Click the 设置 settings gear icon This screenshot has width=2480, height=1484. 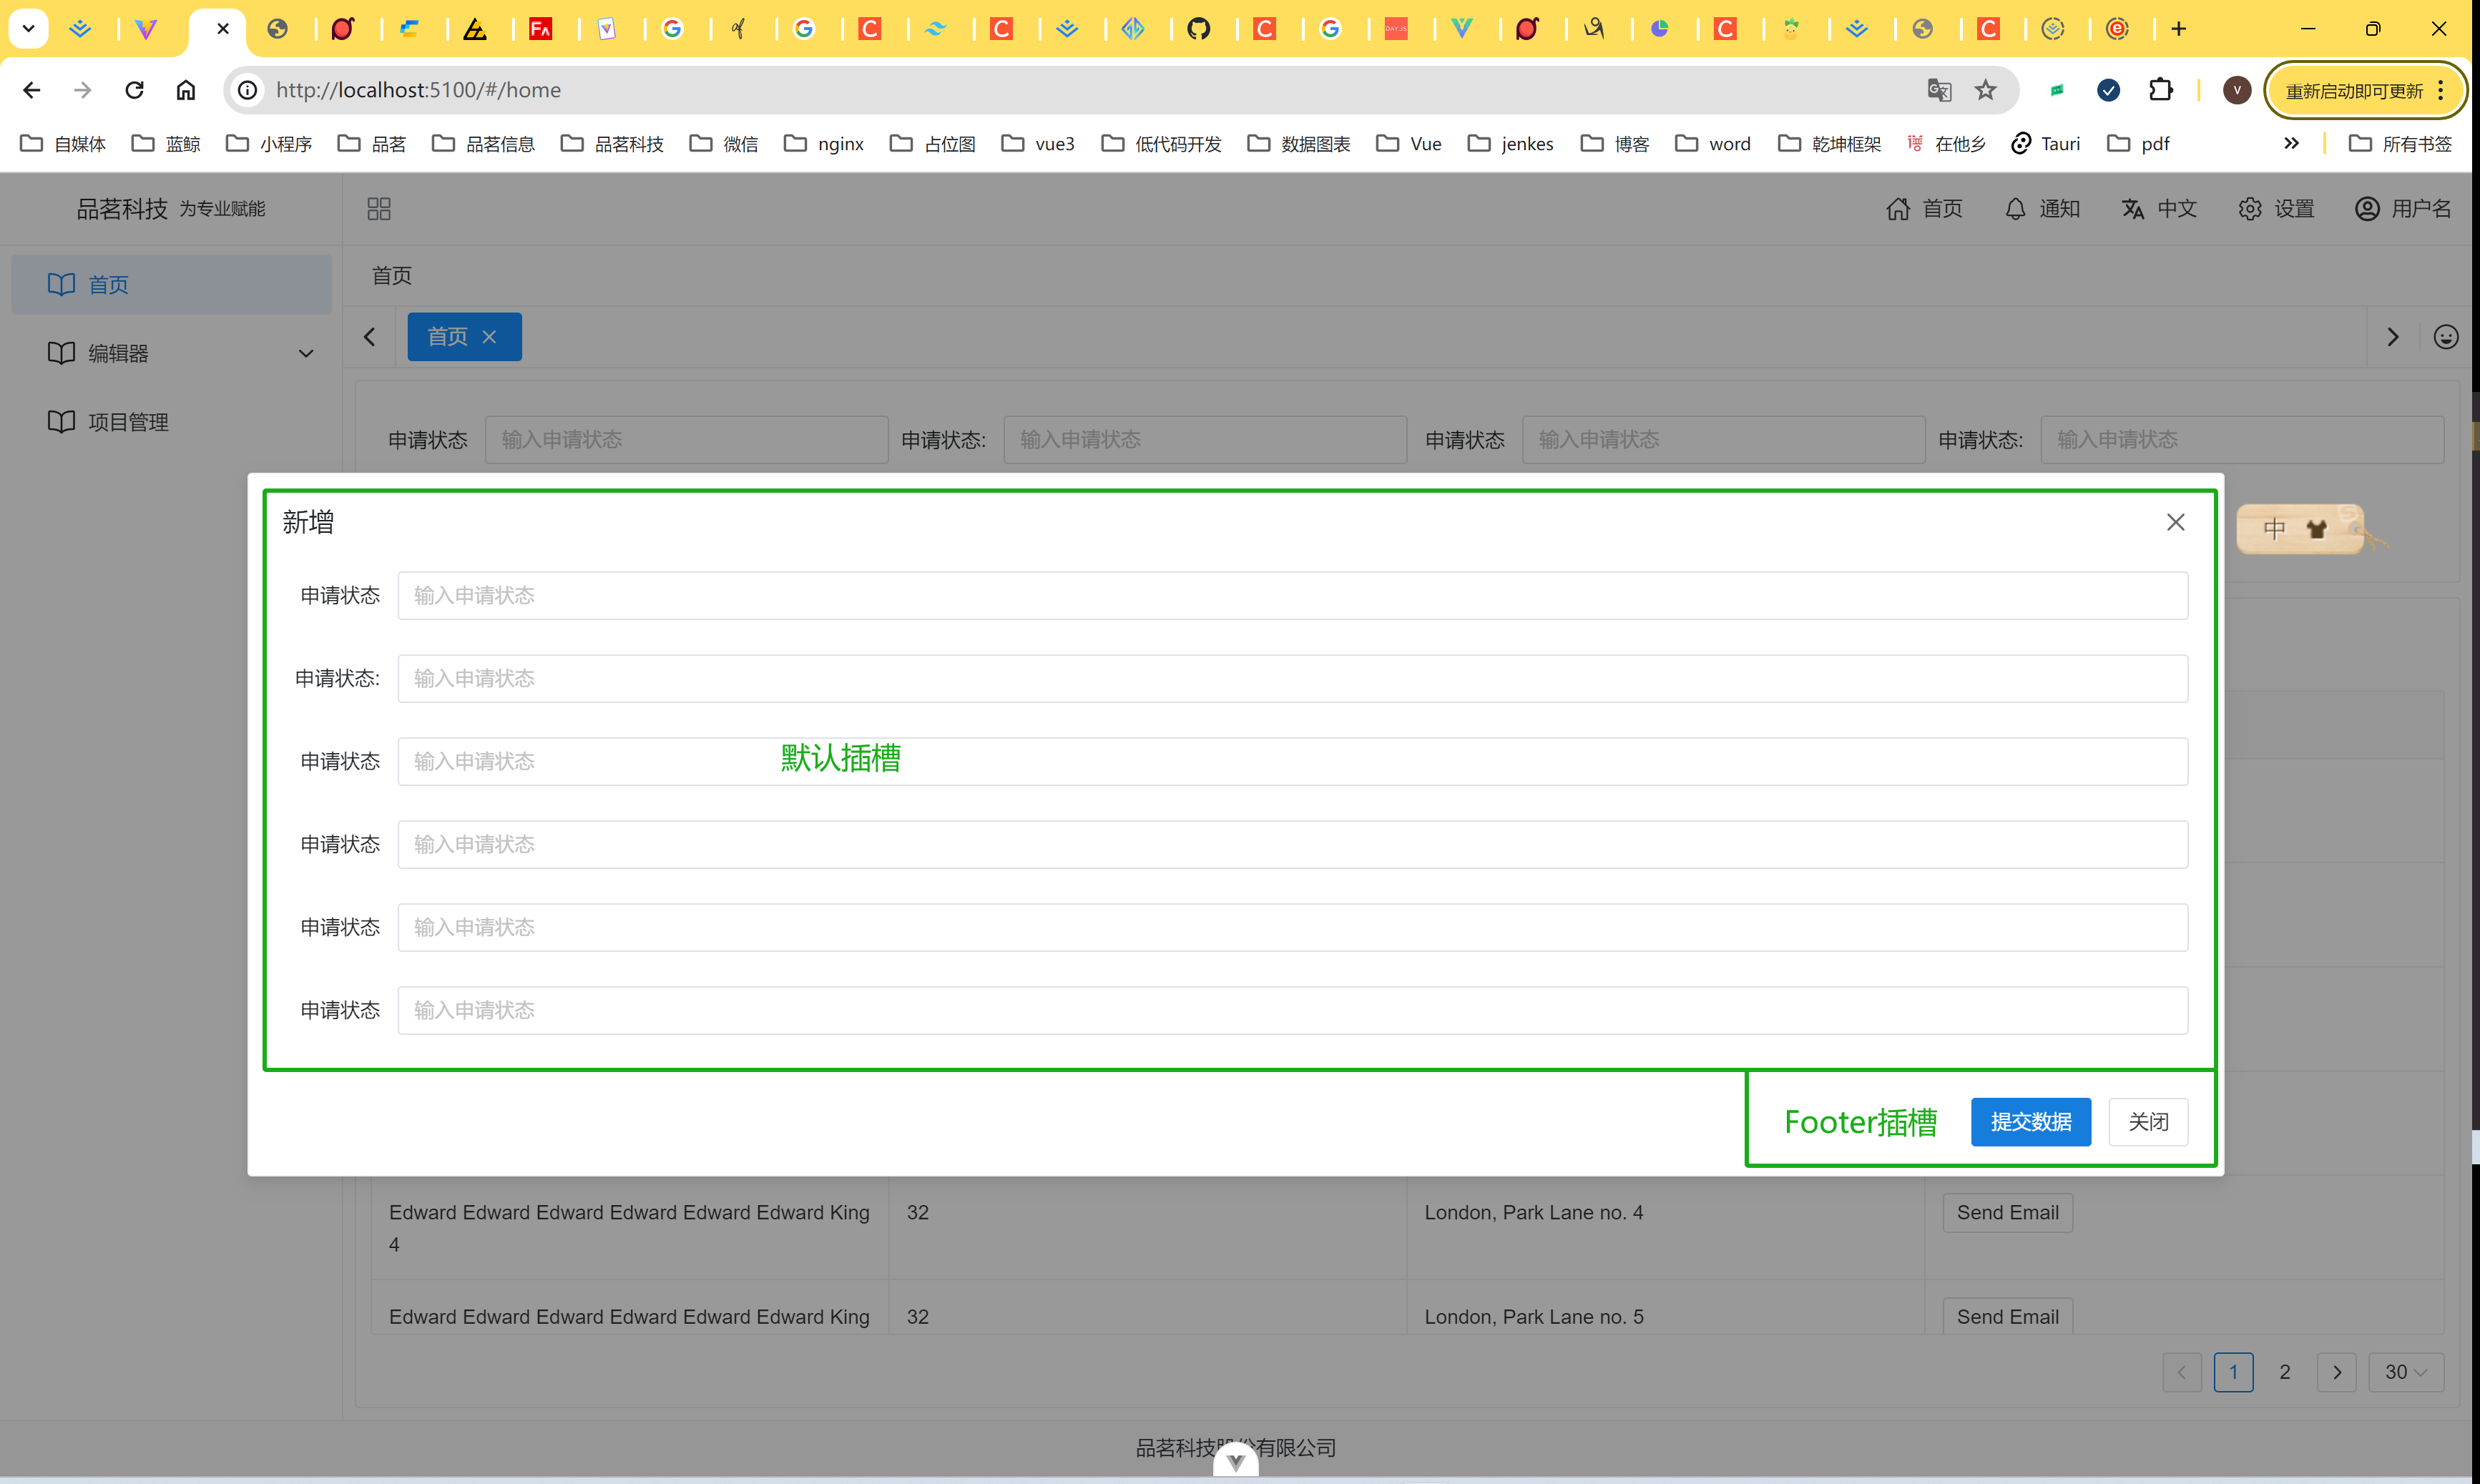click(2250, 208)
